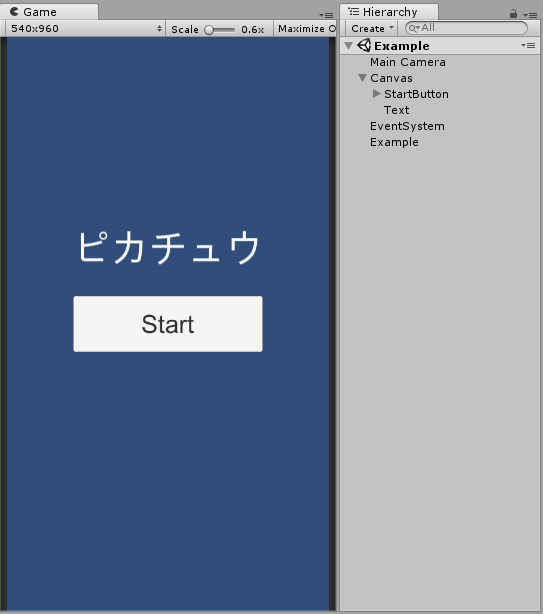
Task: Toggle the Hierarchy panel lock icon
Action: pos(513,14)
